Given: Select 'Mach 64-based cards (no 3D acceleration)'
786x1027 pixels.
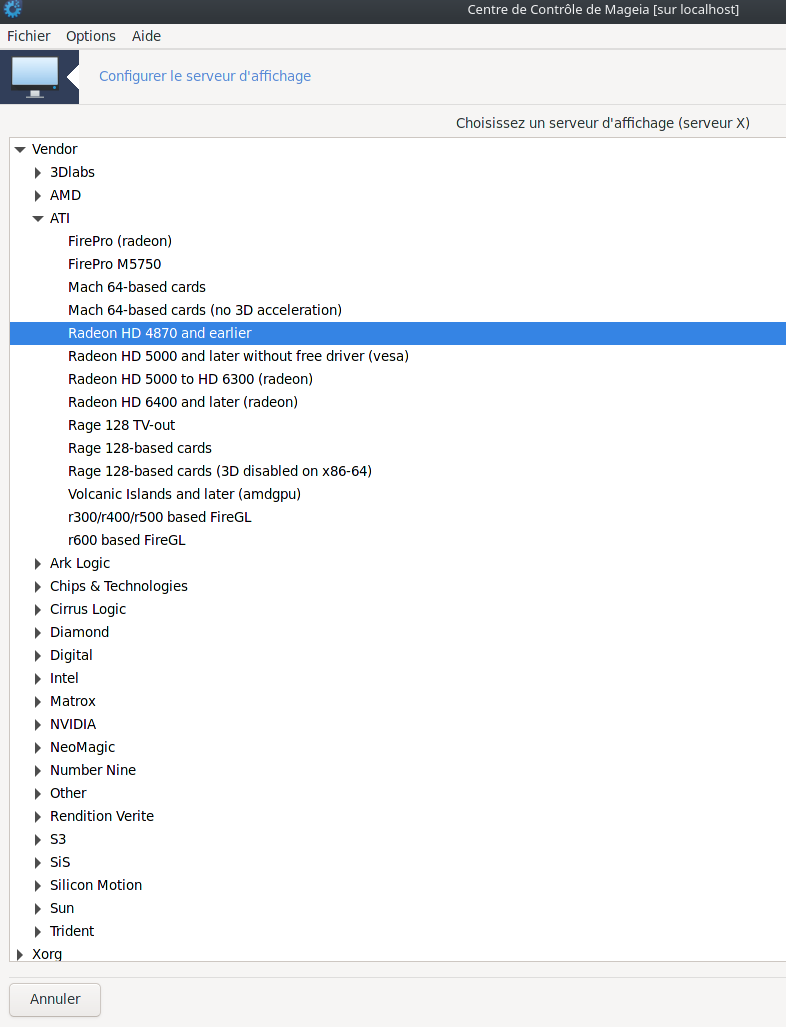Looking at the screenshot, I should coord(205,310).
